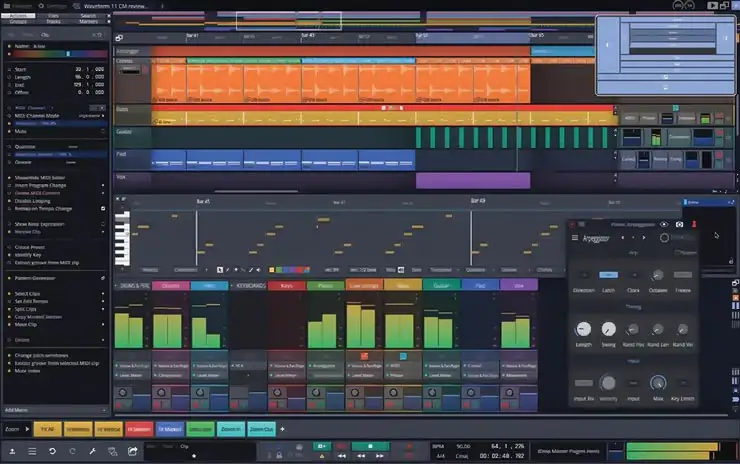The height and width of the screenshot is (464, 740).
Task: Click the fullscreen icon at top right corner
Action: [725, 6]
